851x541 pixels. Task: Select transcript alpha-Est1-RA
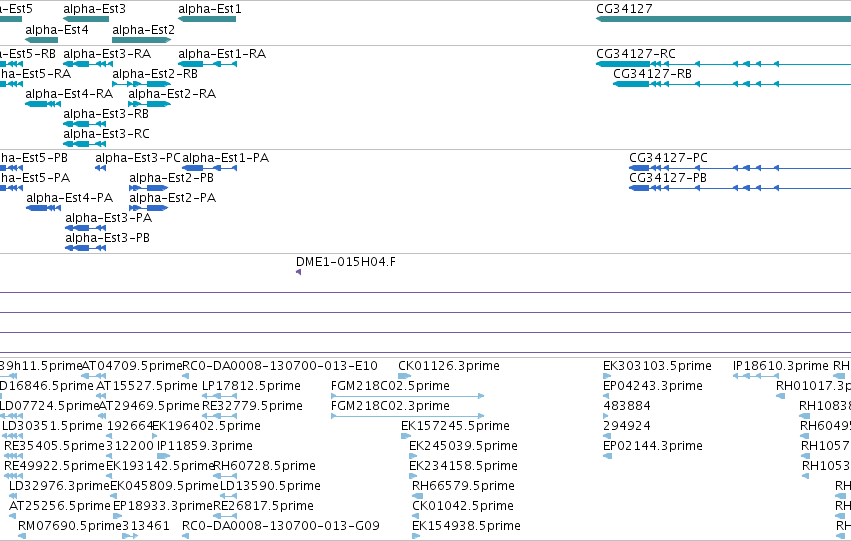point(223,54)
